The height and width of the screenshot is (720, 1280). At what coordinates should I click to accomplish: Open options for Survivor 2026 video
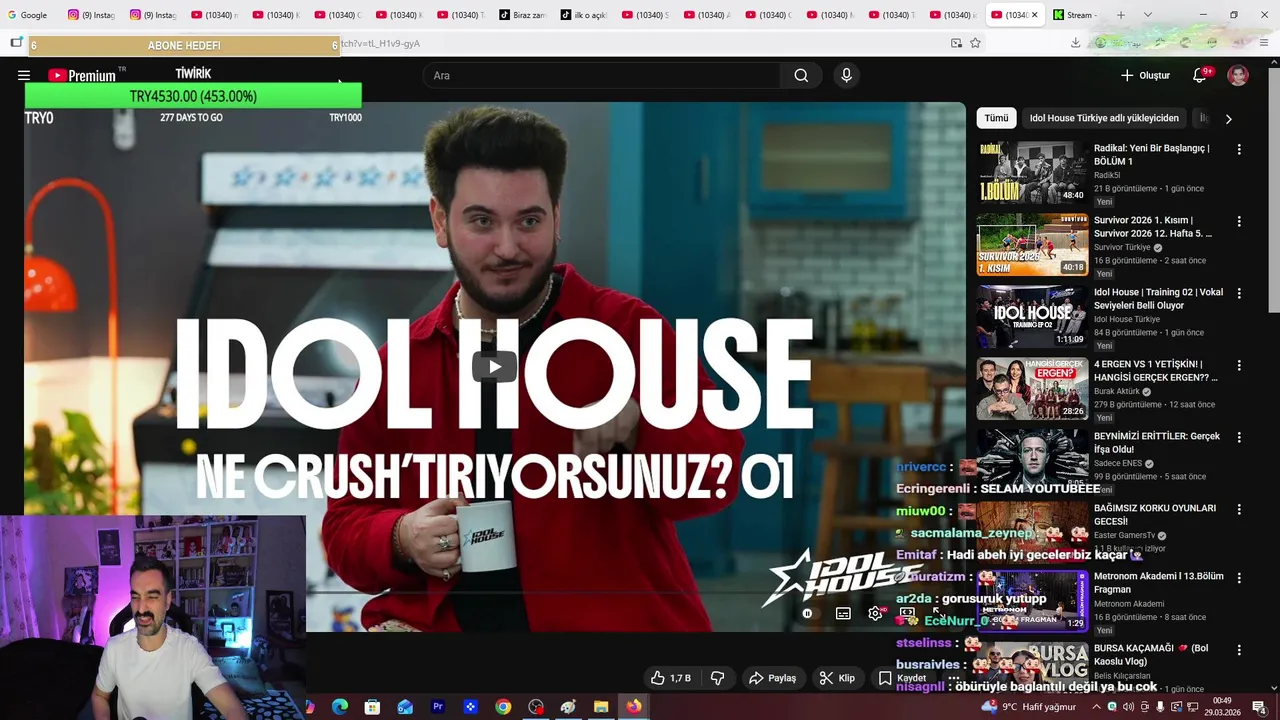coord(1239,221)
